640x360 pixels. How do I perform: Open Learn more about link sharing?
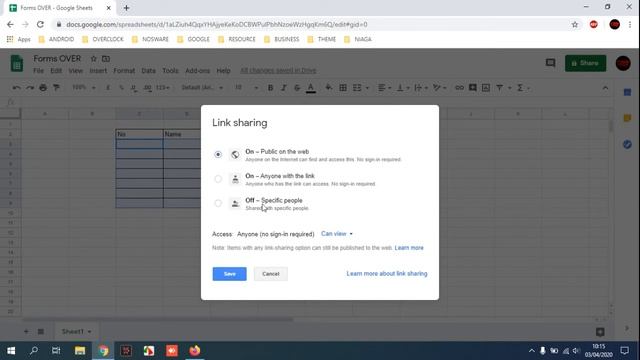pyautogui.click(x=387, y=273)
